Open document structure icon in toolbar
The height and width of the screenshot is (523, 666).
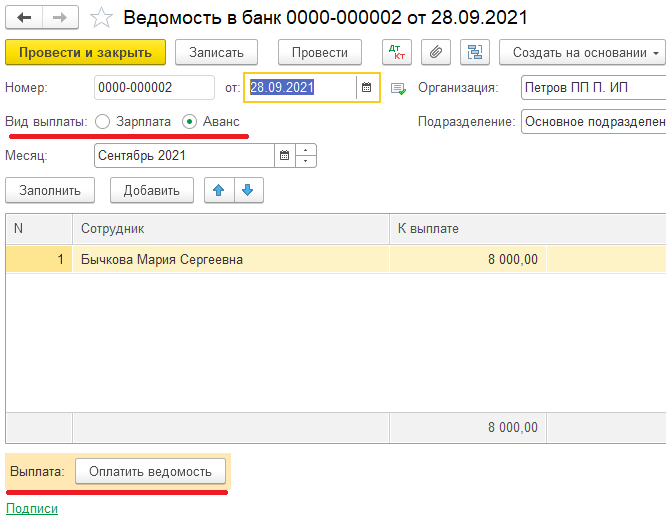pyautogui.click(x=475, y=52)
